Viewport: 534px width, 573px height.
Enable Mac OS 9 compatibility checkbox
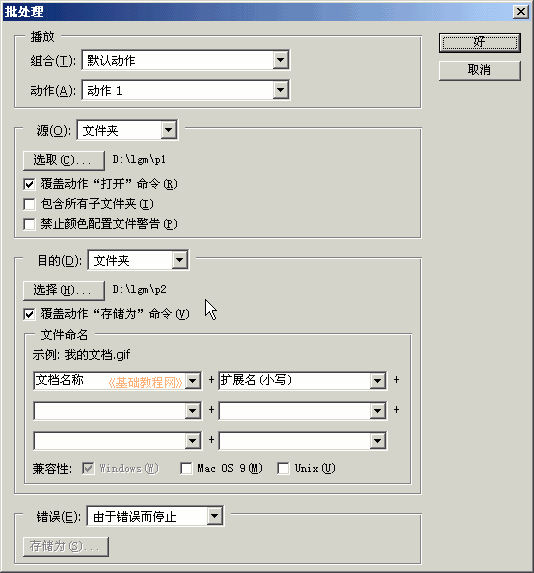click(x=186, y=468)
